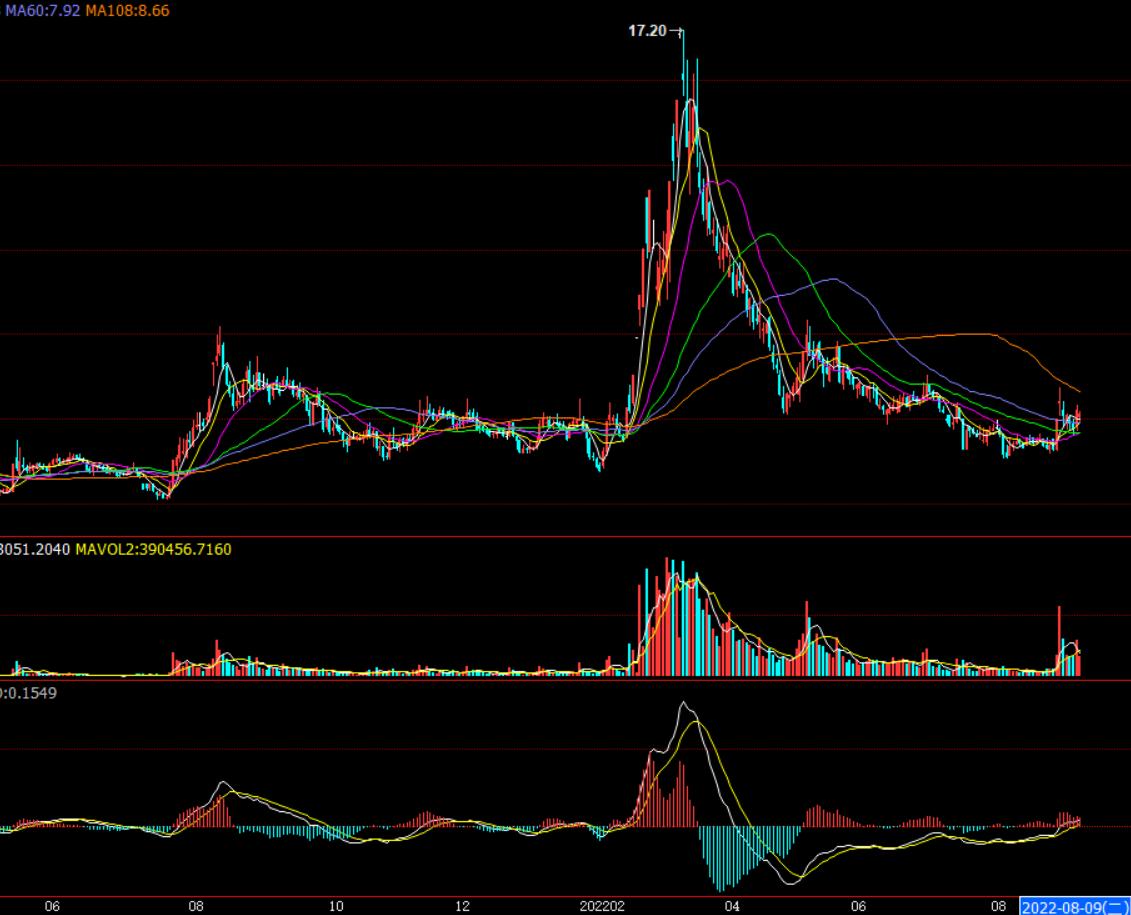1131x915 pixels.
Task: Click the 0.1549 MACD value readout
Action: pos(28,692)
